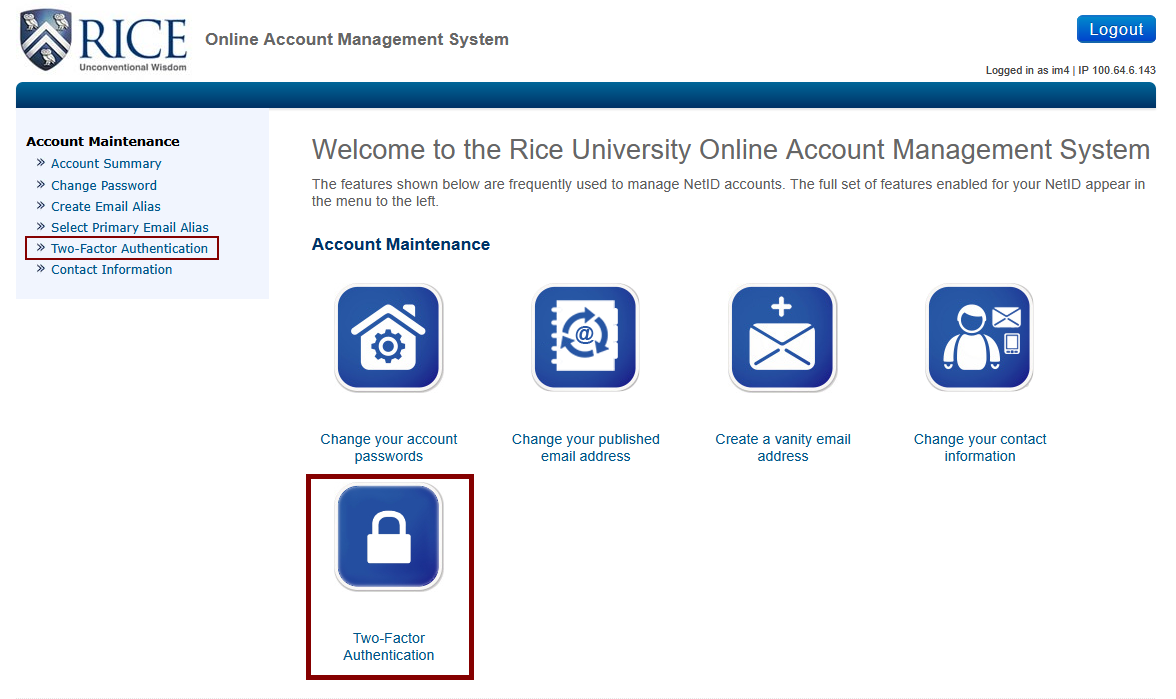
Task: Click the house-with-gear account passwords icon
Action: [x=388, y=337]
